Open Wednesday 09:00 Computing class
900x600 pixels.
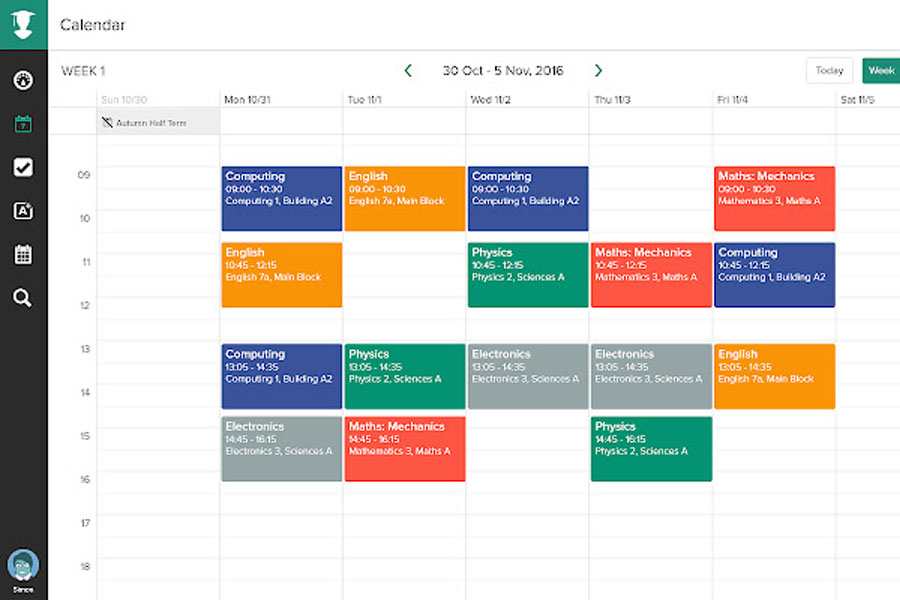tap(528, 199)
